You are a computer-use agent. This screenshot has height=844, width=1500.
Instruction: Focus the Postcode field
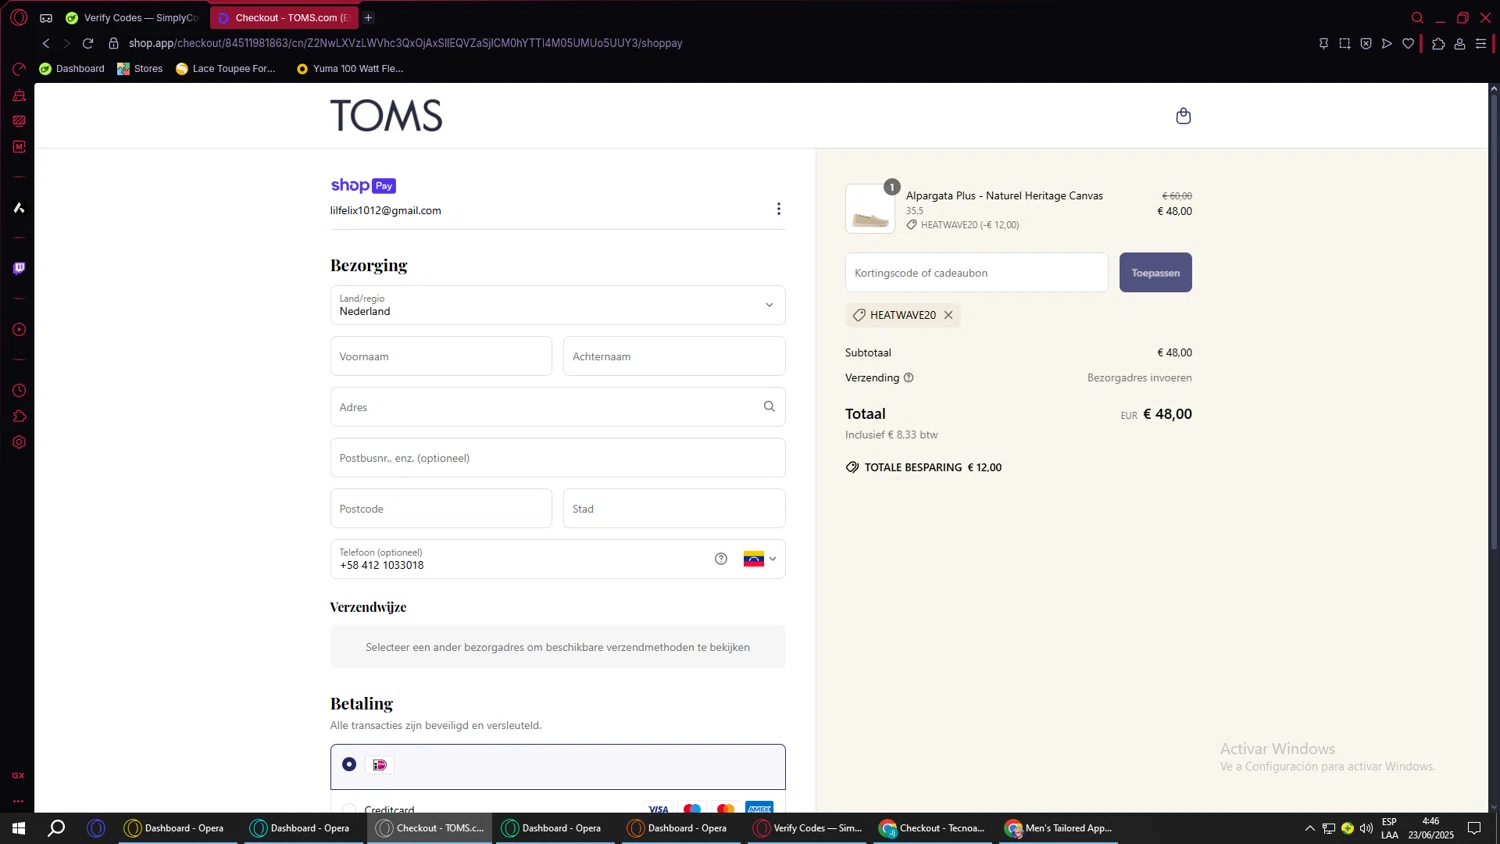[x=441, y=509]
